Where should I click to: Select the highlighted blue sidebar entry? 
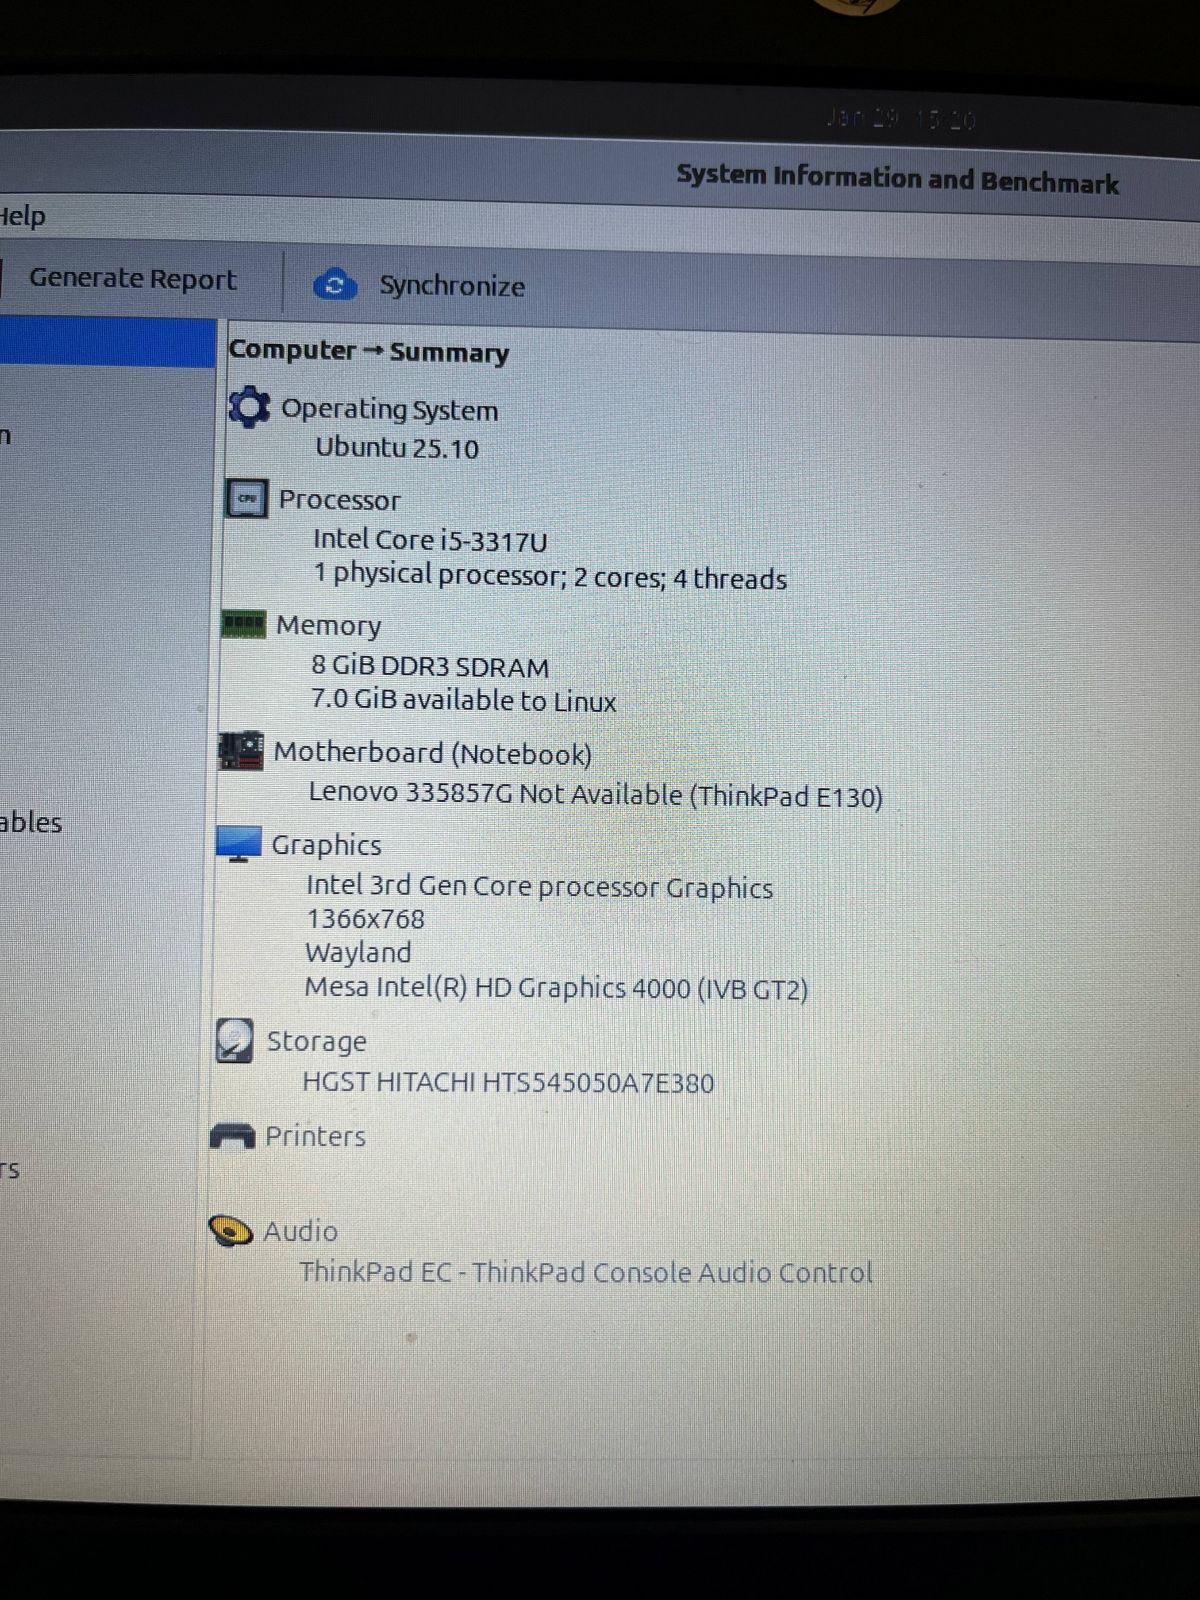(x=107, y=343)
